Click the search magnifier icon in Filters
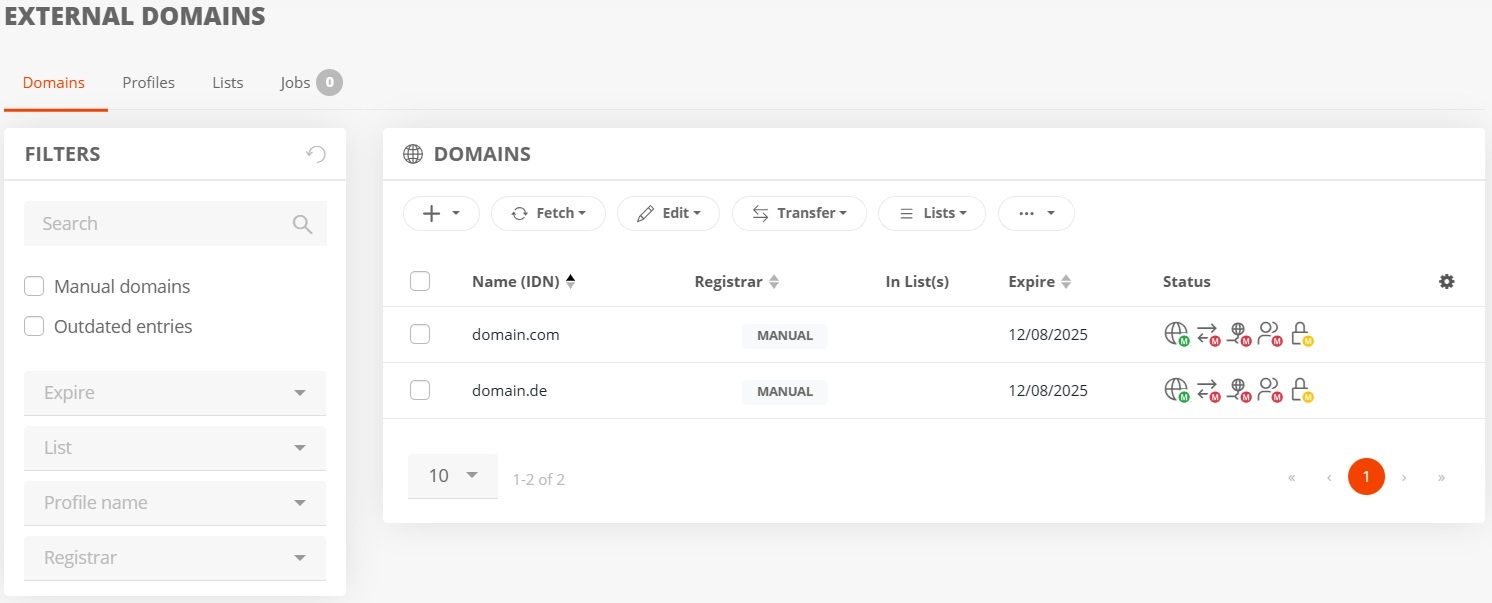This screenshot has width=1492, height=603. [302, 224]
